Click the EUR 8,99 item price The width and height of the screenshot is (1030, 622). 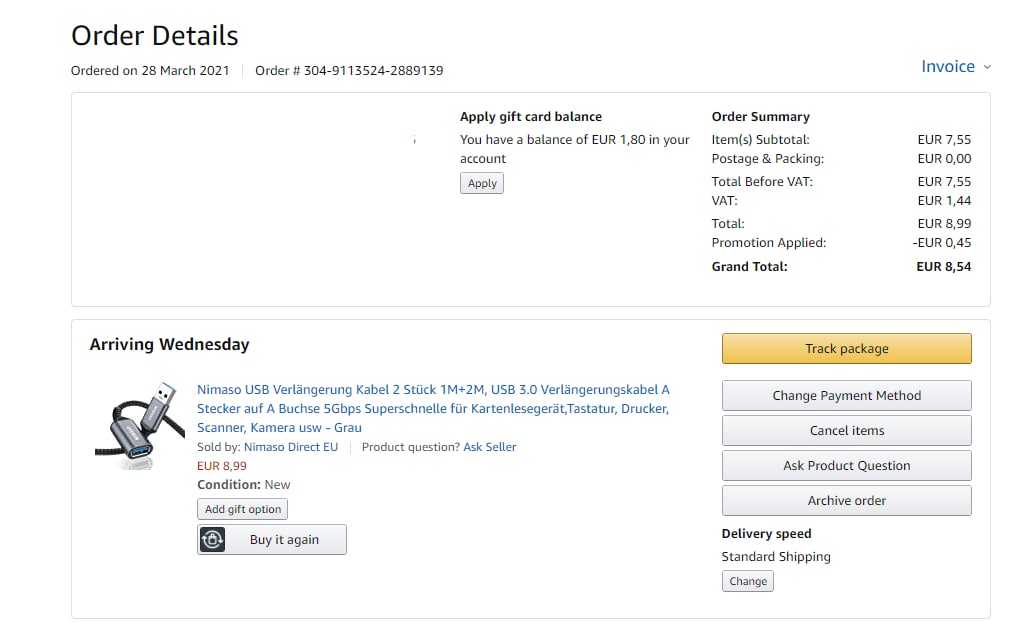coord(222,466)
